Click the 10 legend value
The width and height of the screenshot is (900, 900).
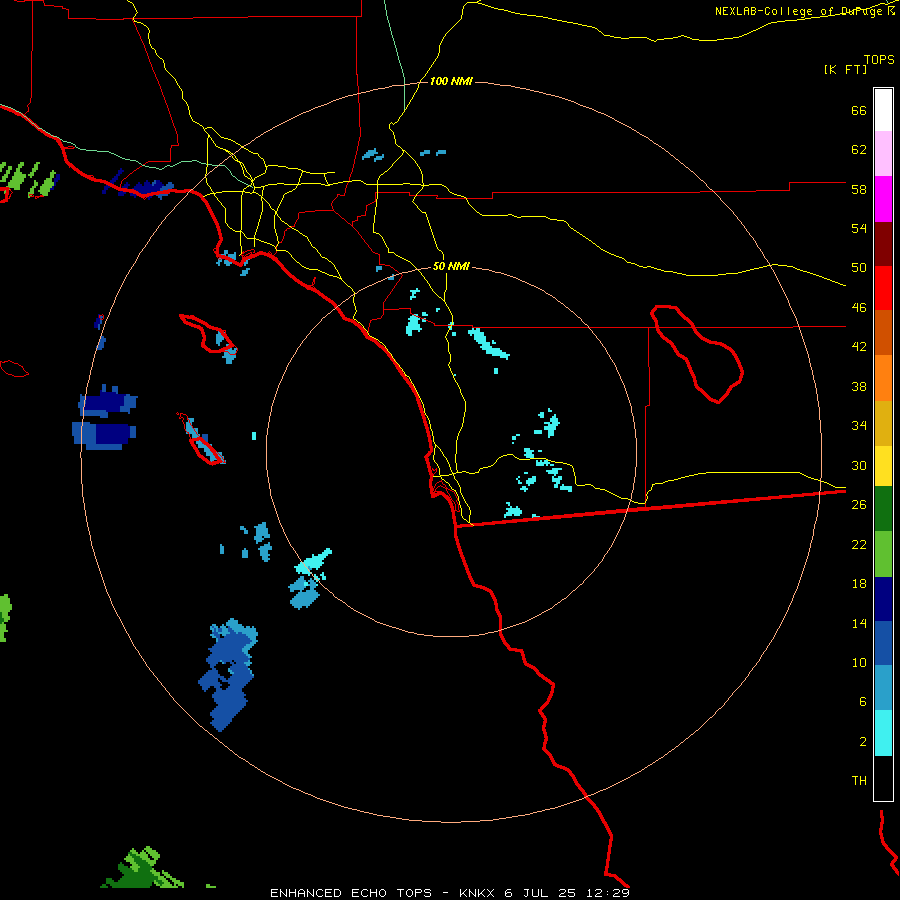(859, 662)
